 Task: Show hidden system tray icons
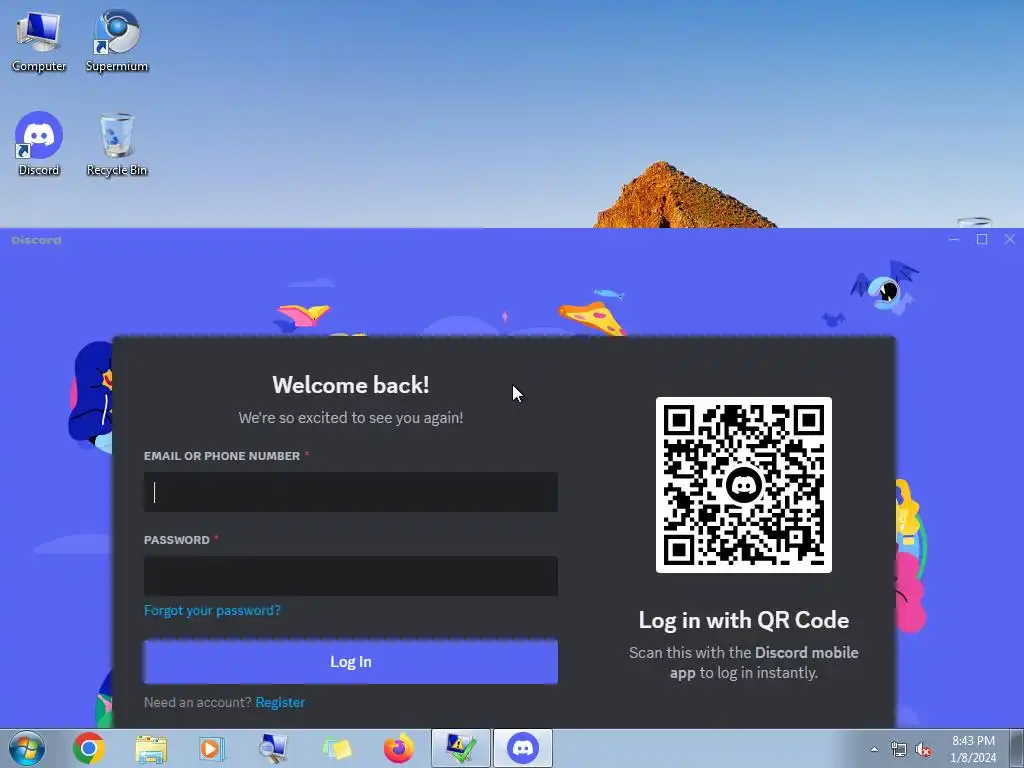(874, 749)
